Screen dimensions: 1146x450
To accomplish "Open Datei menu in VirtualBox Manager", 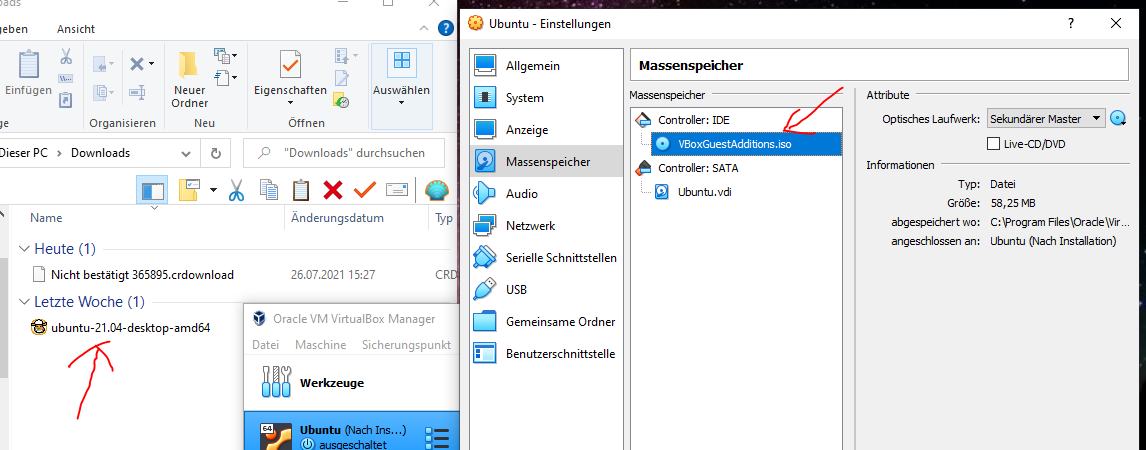I will (265, 344).
